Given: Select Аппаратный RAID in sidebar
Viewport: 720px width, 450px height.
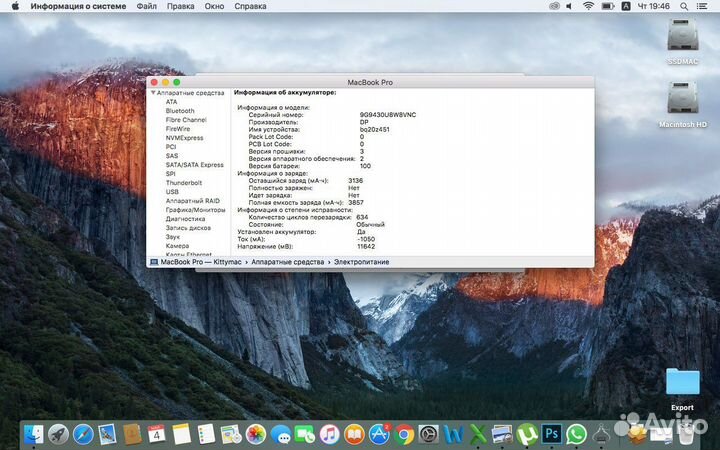Looking at the screenshot, I should tap(193, 201).
